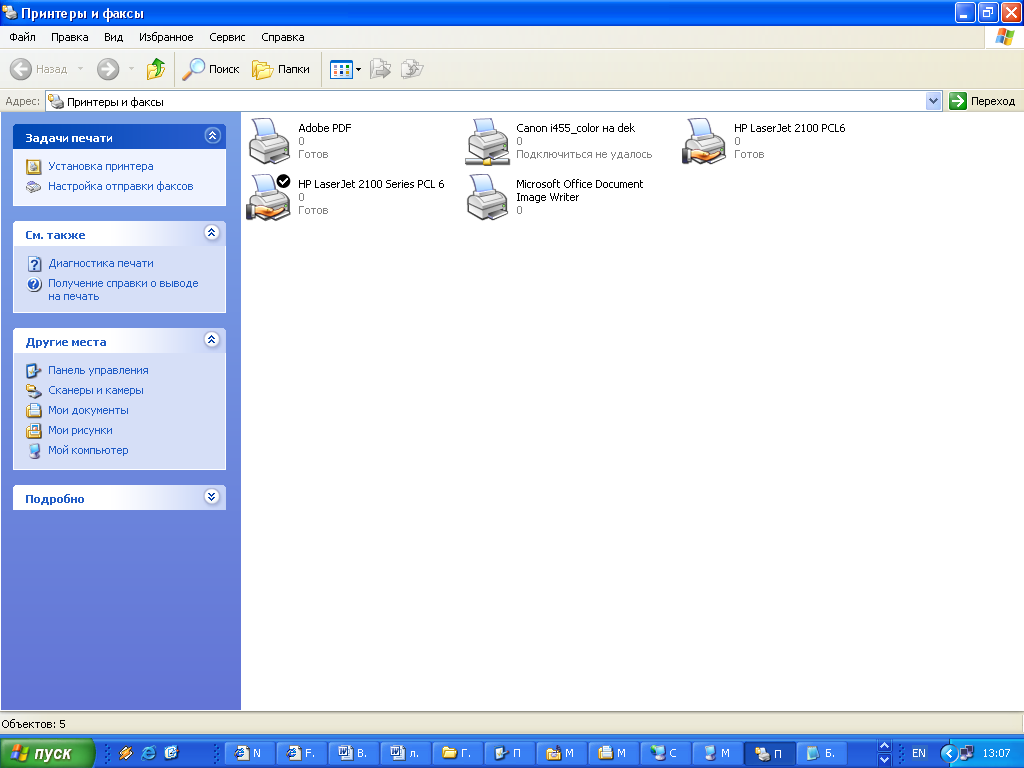
Task: Click the print troubleshooter question-mark icon
Action: tap(35, 264)
